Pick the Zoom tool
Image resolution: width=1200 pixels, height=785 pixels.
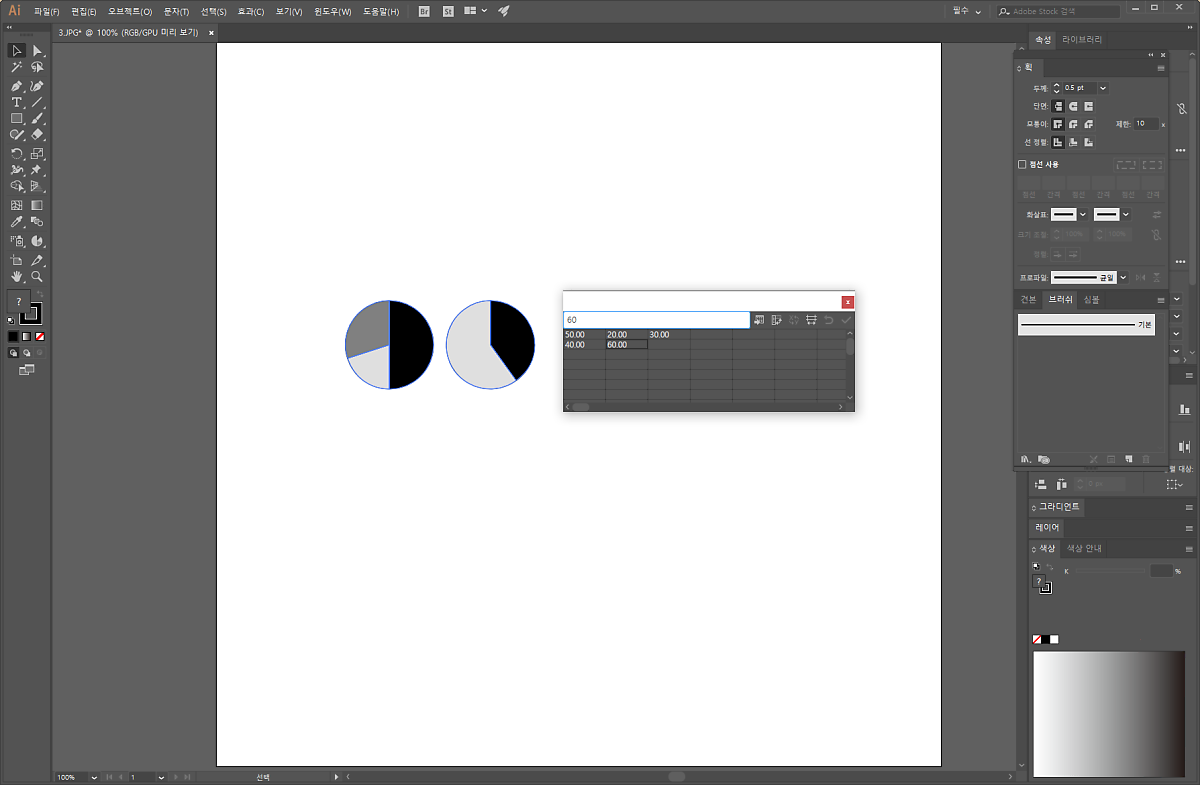tap(37, 277)
